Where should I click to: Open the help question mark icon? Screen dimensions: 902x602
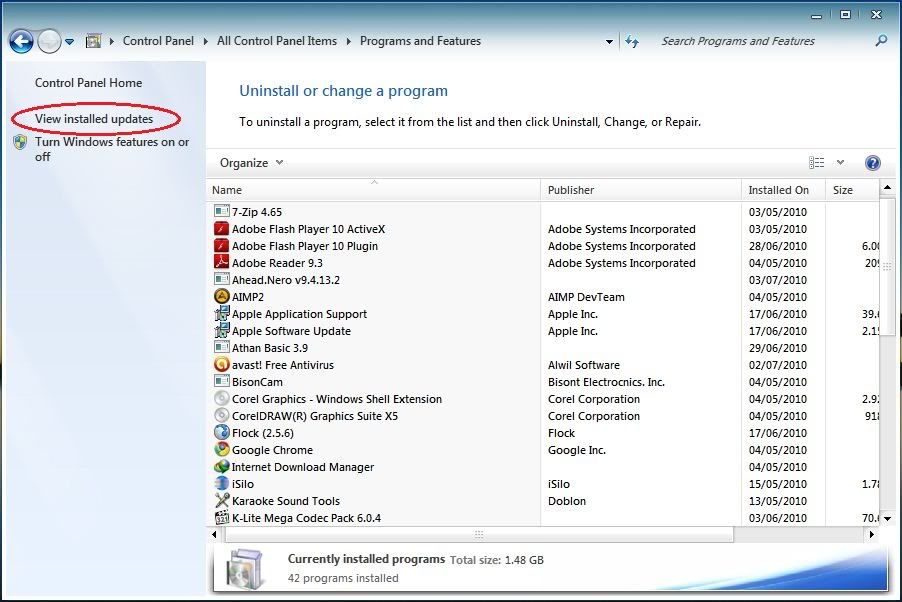click(x=872, y=163)
